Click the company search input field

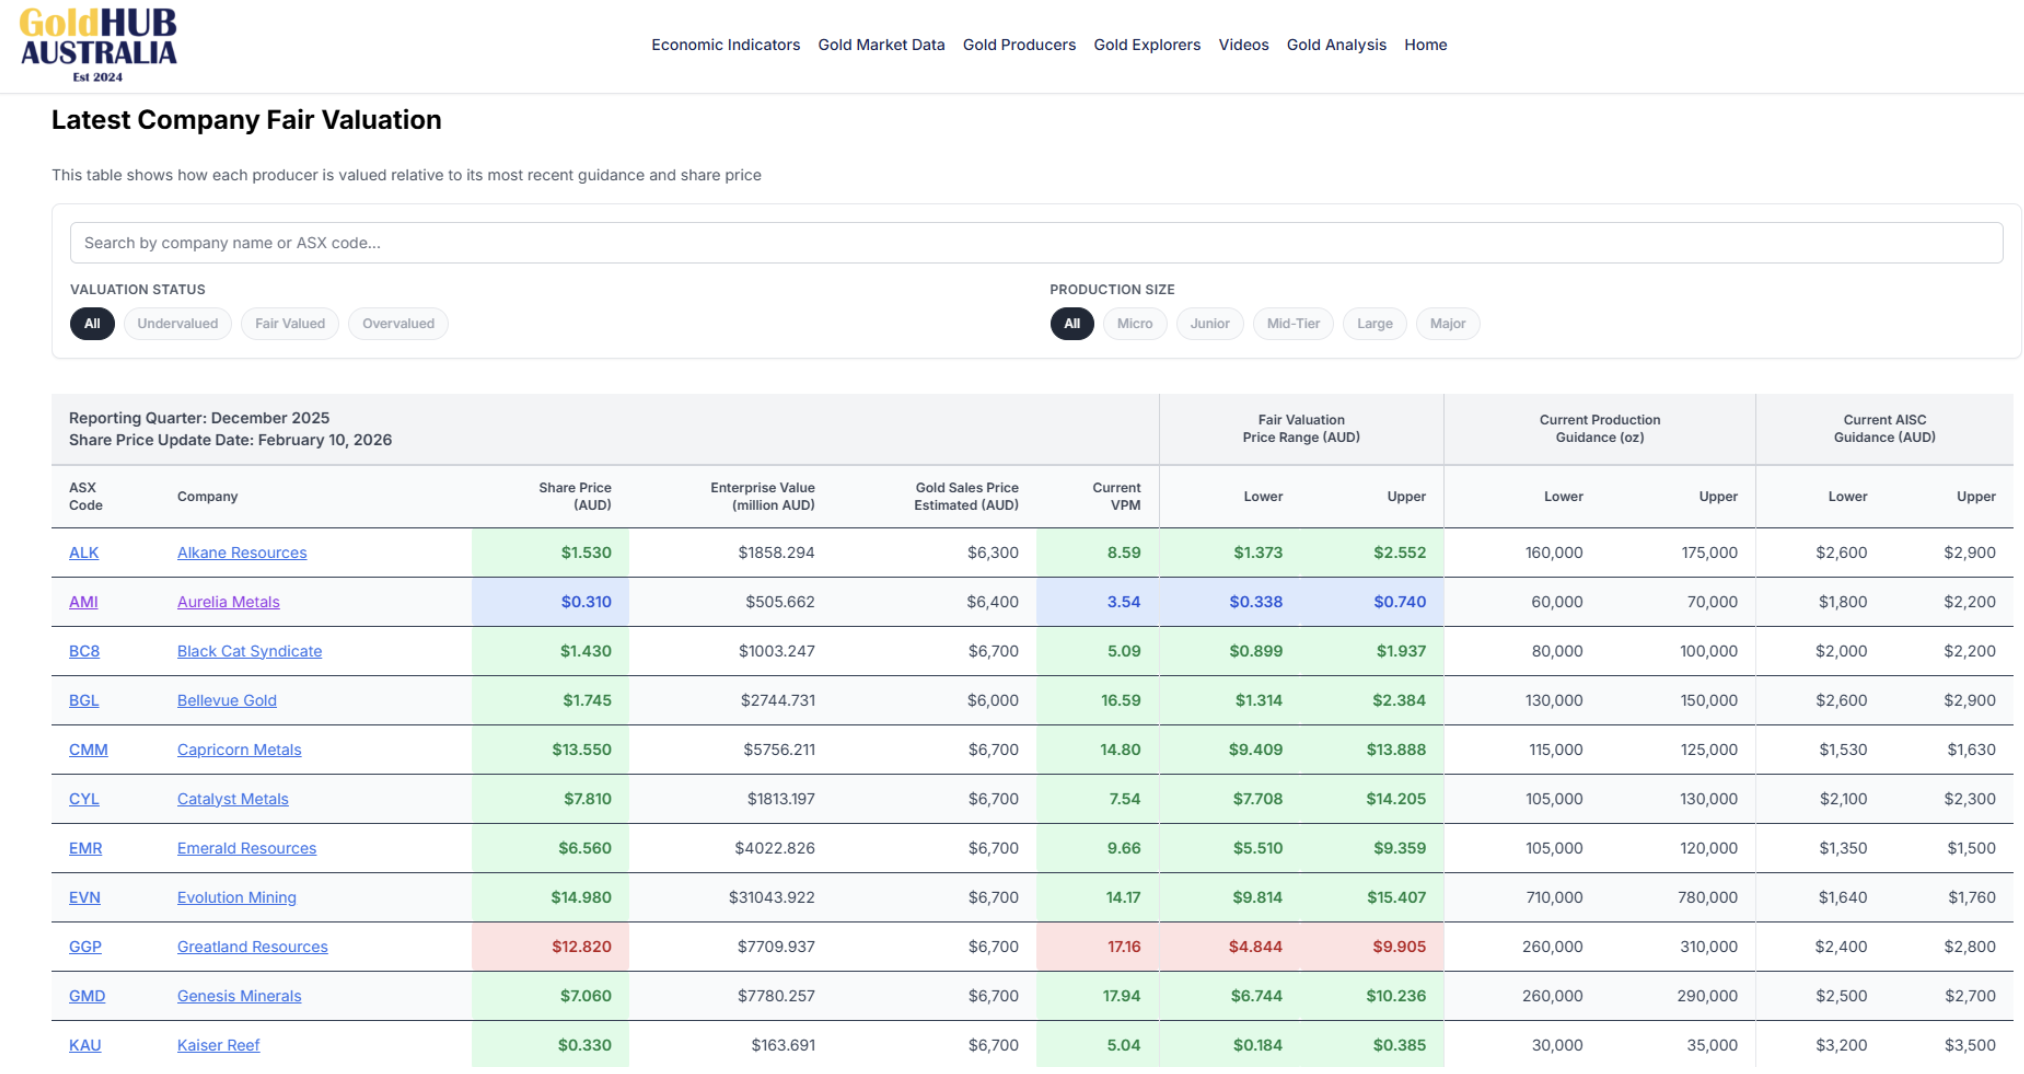click(1035, 243)
